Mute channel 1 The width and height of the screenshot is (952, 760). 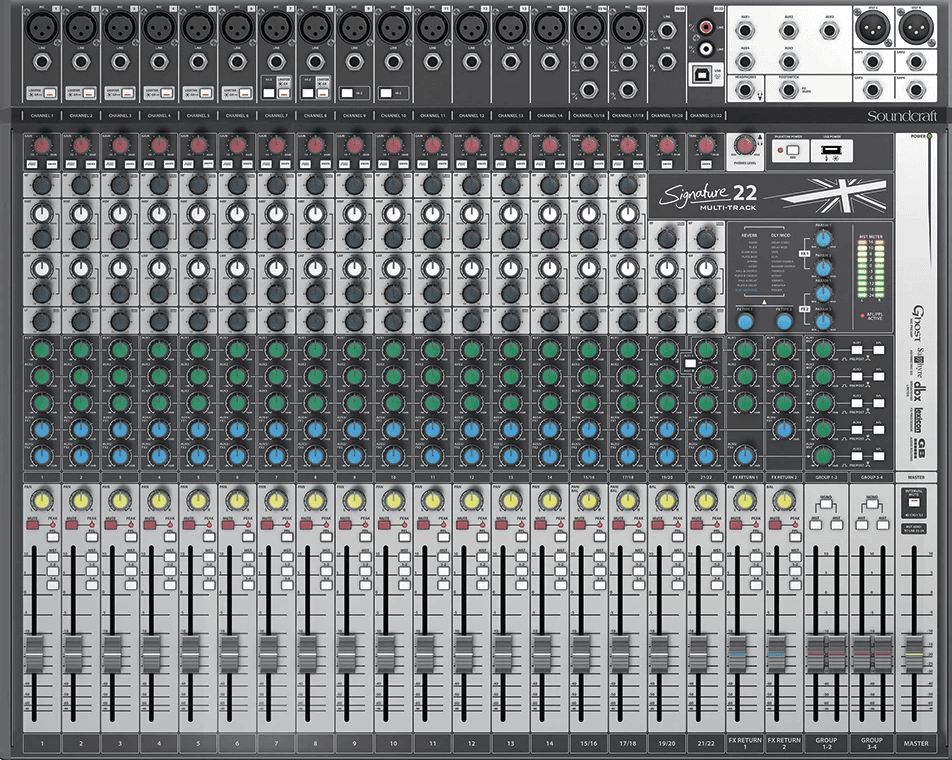32,524
